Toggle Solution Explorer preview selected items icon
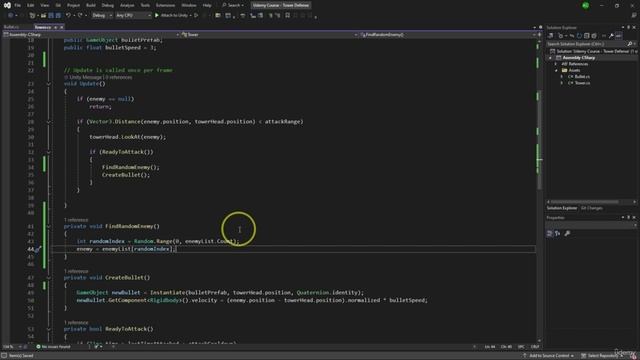 pyautogui.click(x=619, y=36)
